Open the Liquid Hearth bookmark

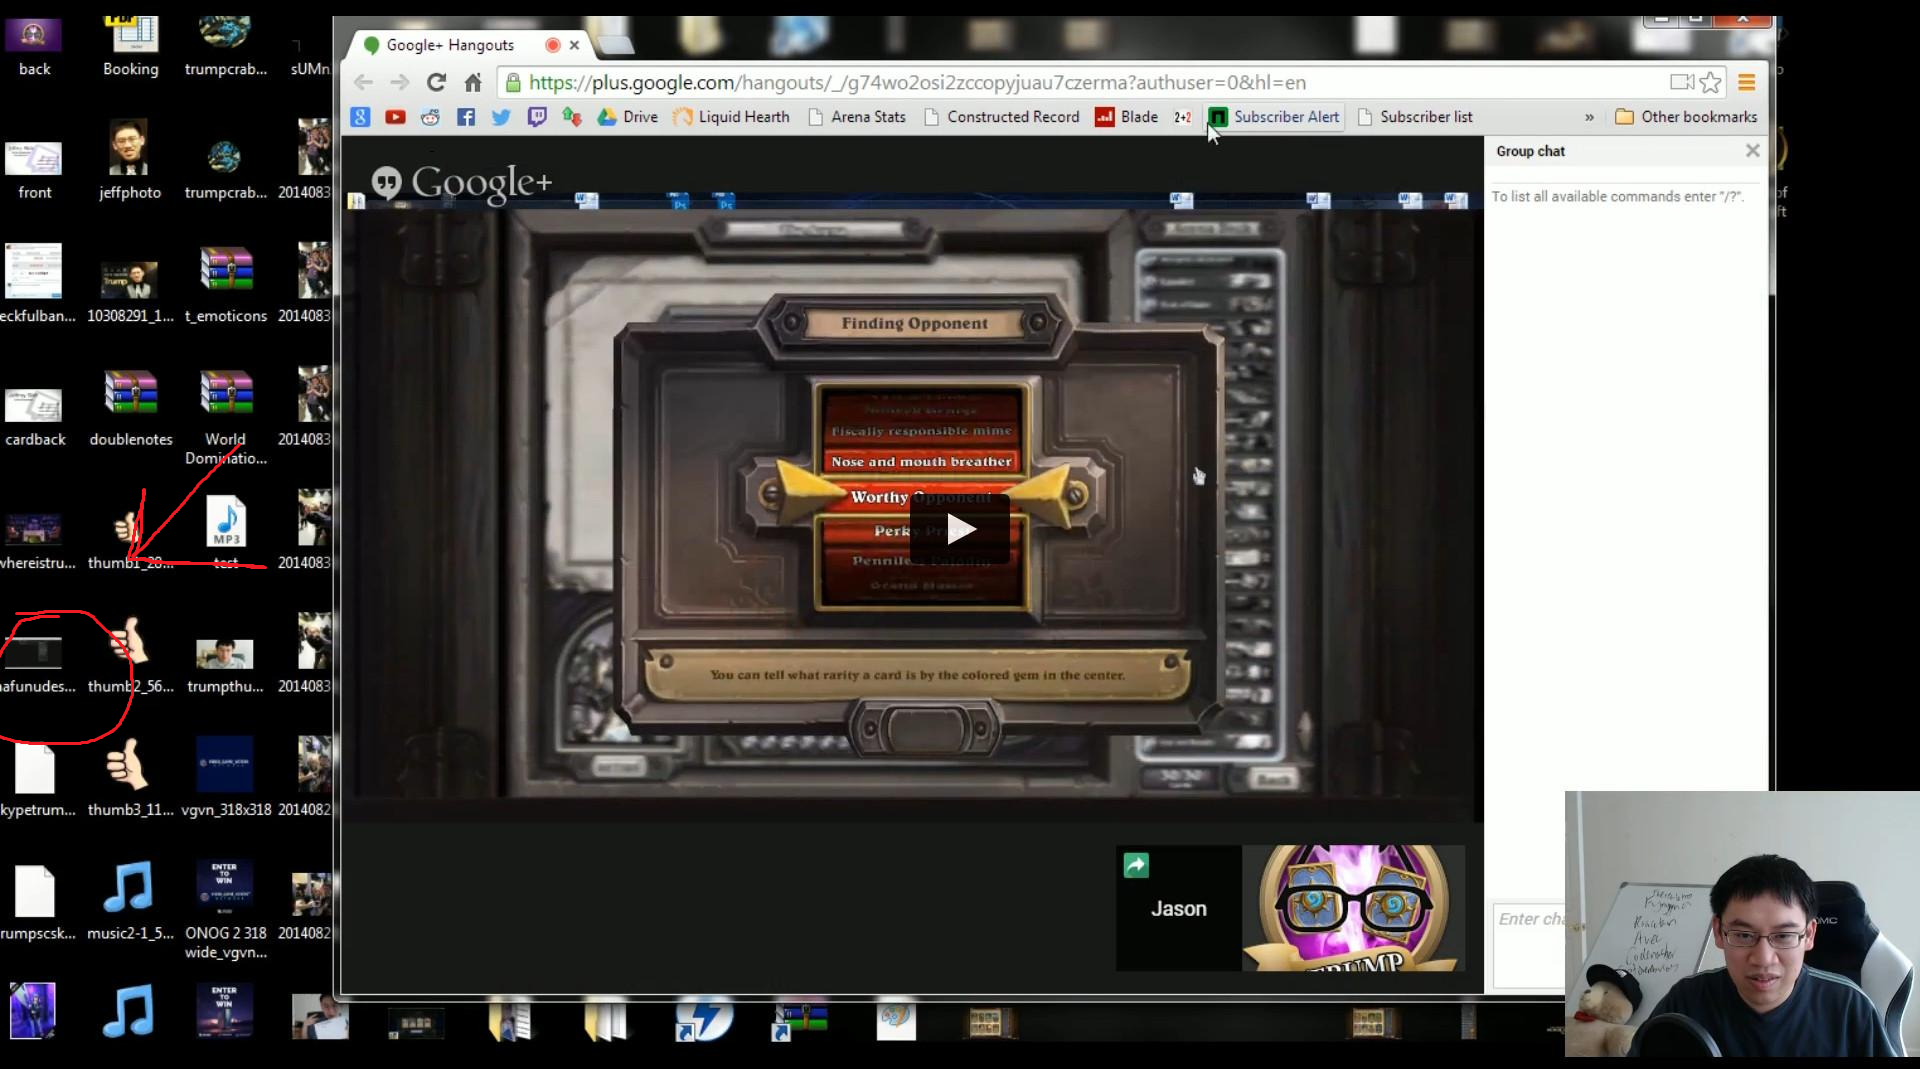tap(731, 117)
